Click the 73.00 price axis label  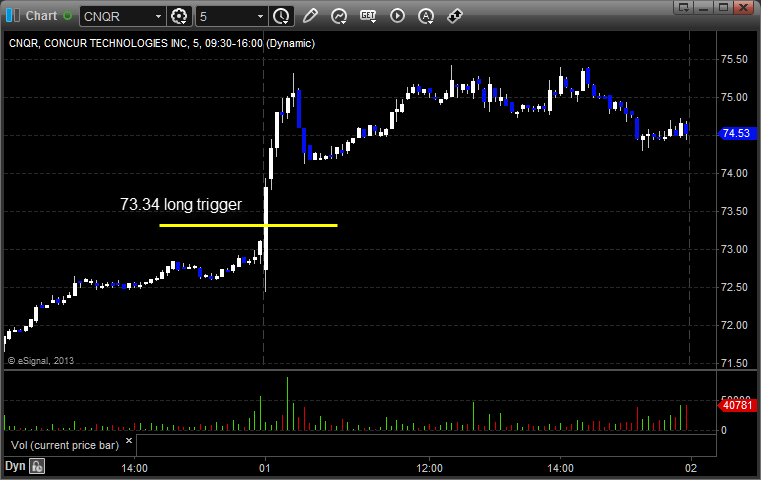[734, 249]
